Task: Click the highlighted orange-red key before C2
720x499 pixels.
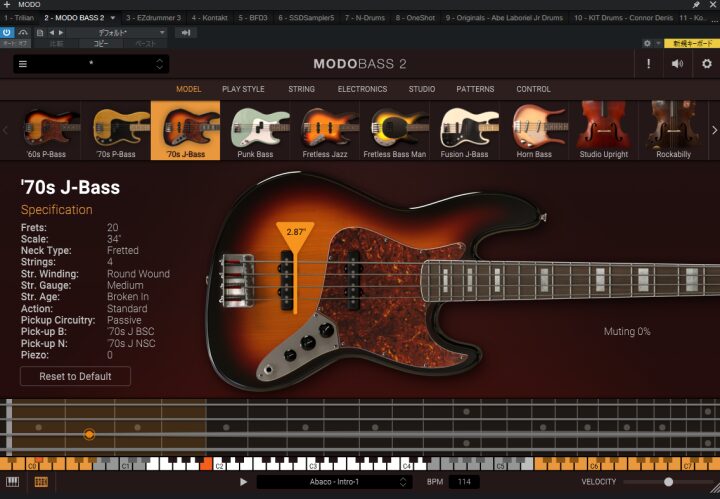Action: click(206, 464)
